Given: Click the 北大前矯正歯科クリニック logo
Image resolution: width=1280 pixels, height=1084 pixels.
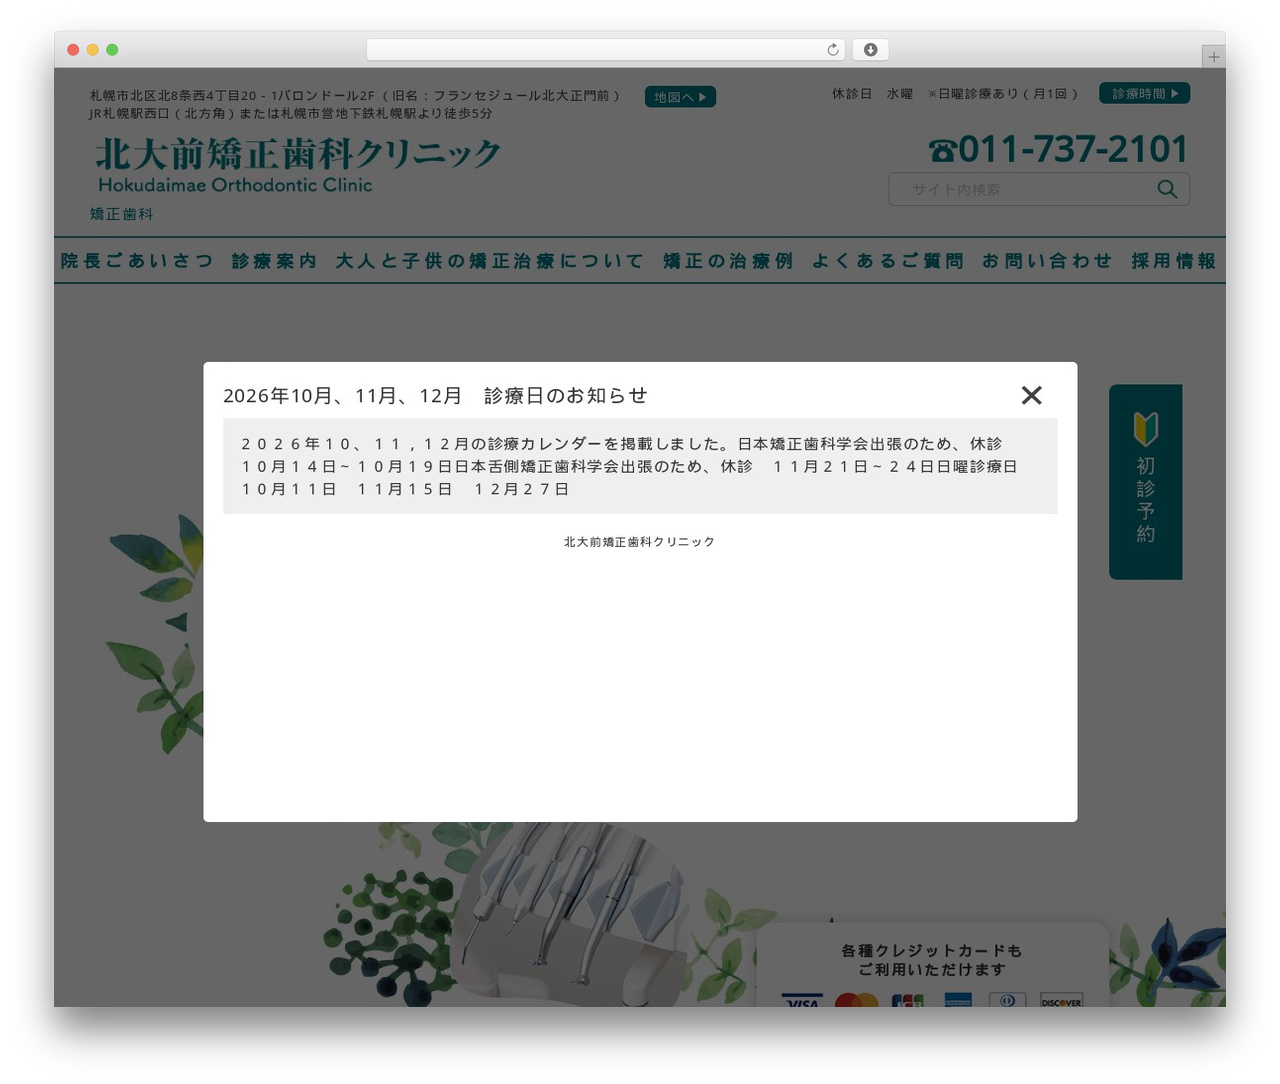Looking at the screenshot, I should point(298,165).
